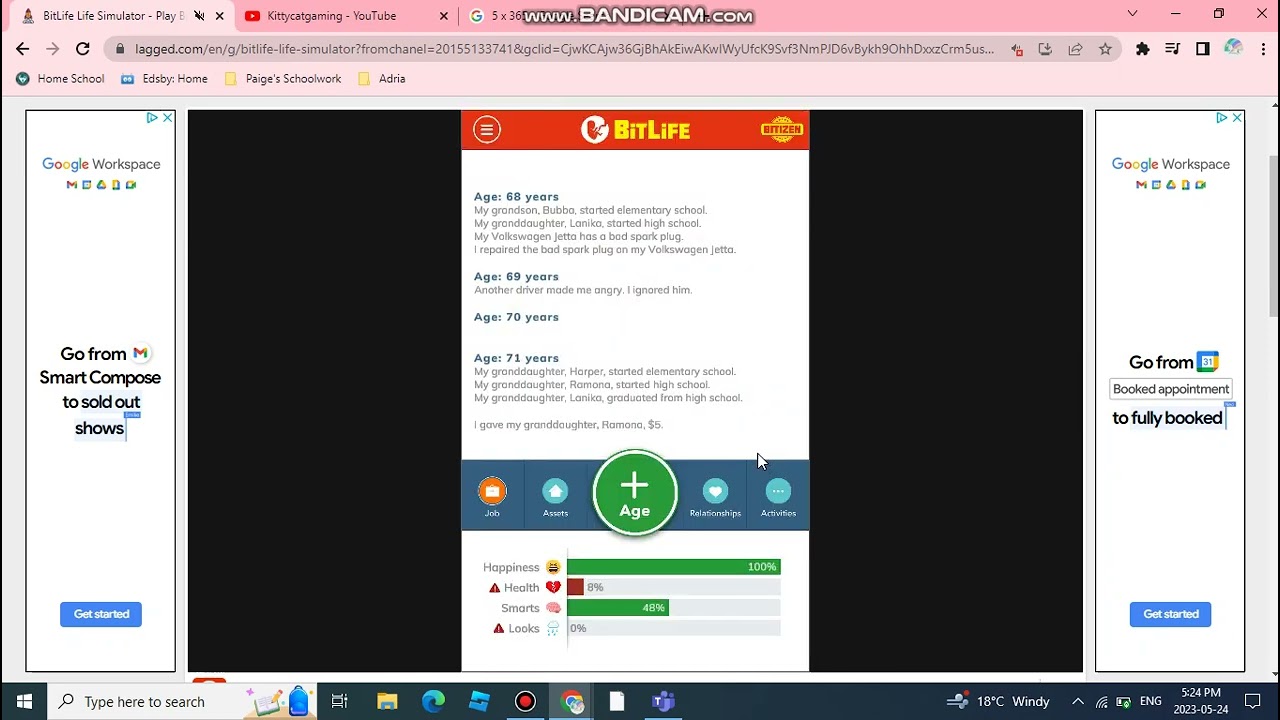Open the Relationships menu
This screenshot has height=720, width=1280.
(715, 497)
